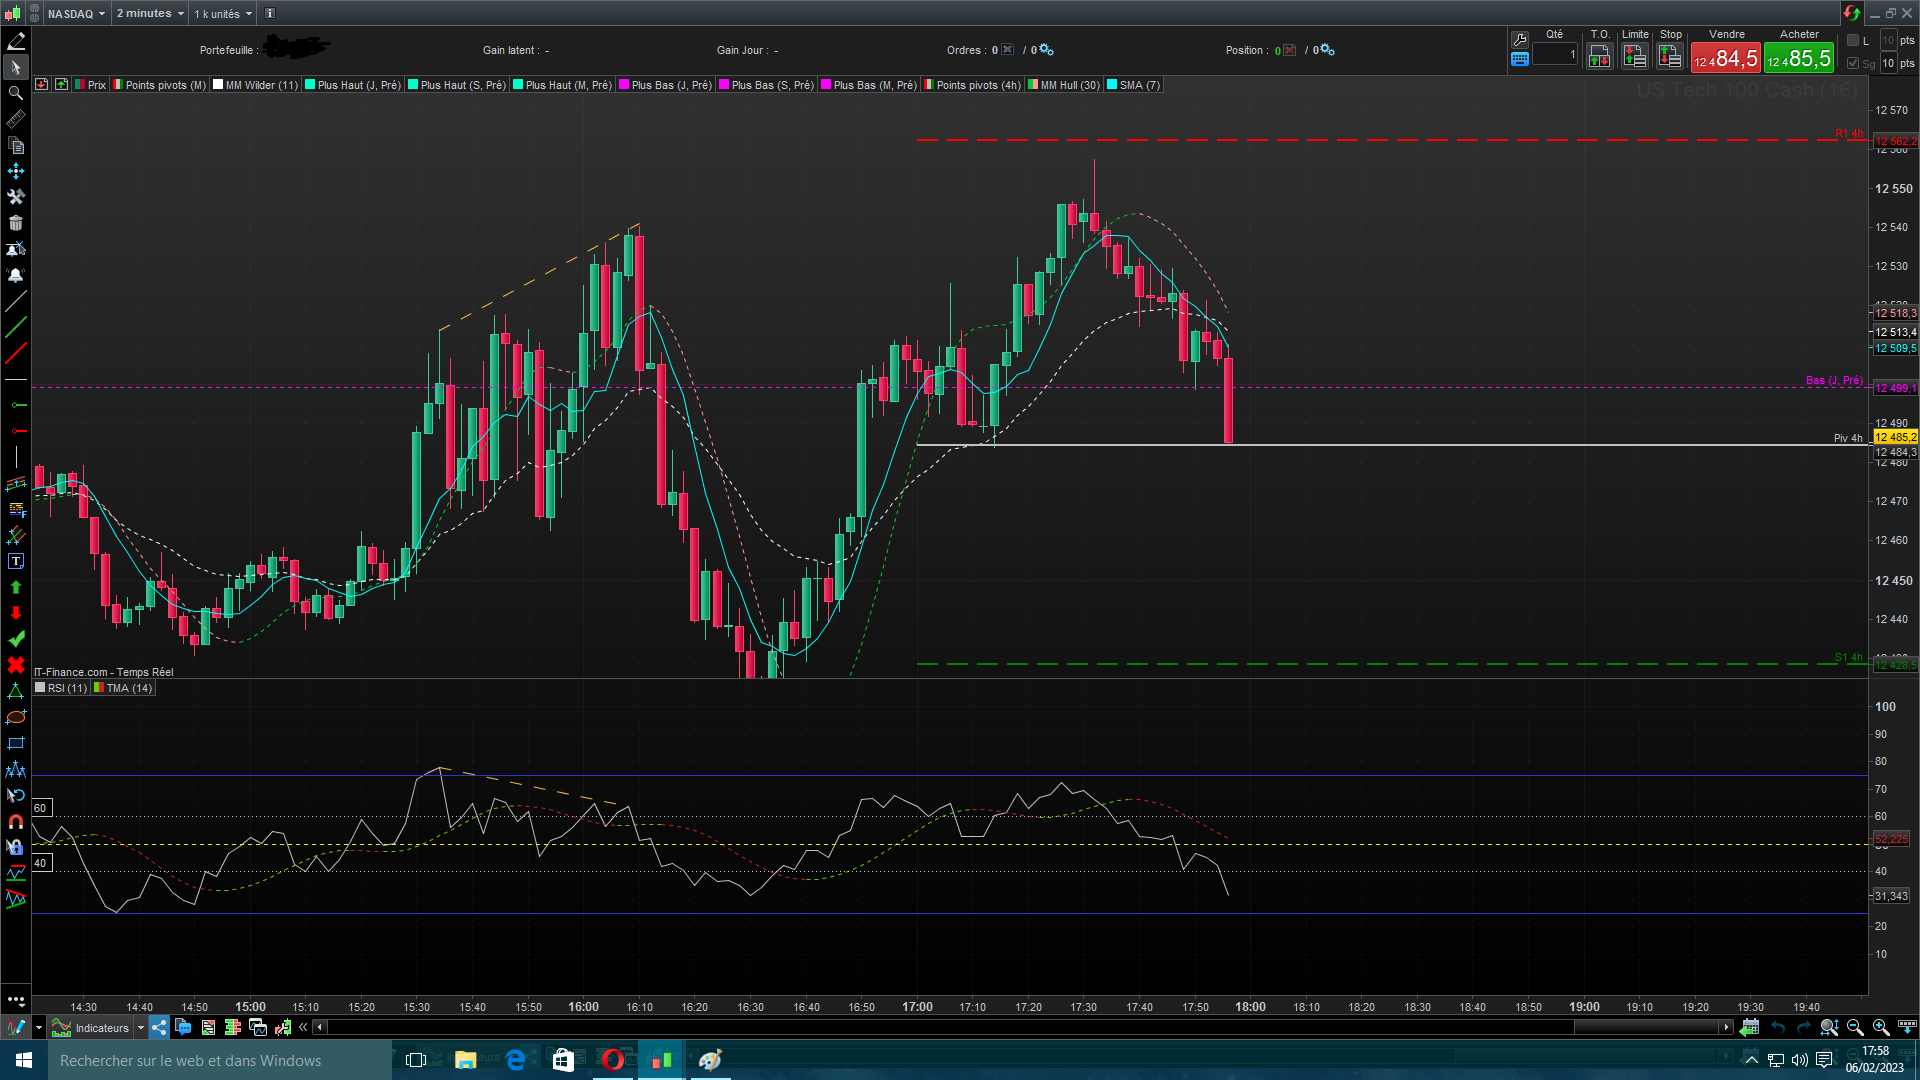Click the red cross delete icon in sidebar
The image size is (1920, 1080).
[16, 665]
